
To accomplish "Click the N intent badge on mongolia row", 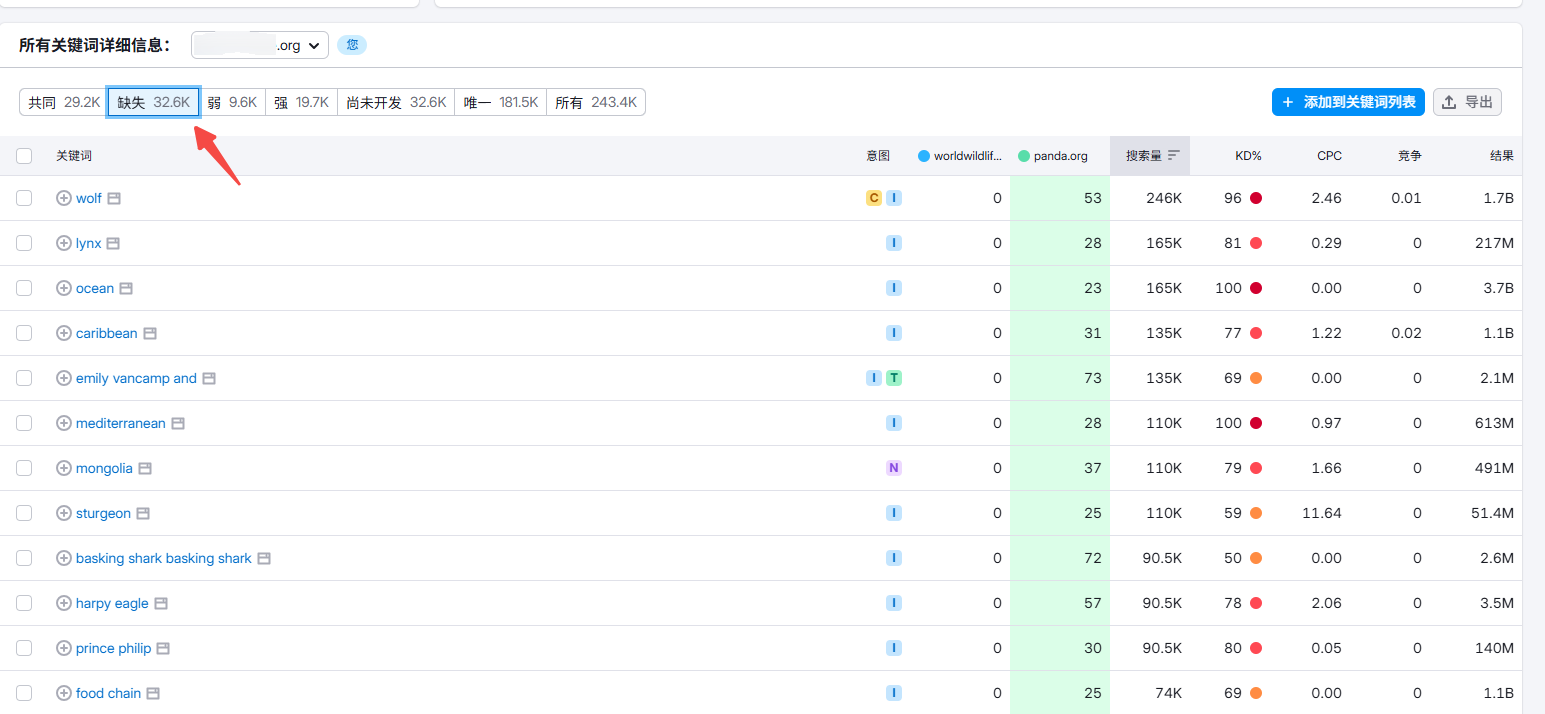I will tap(893, 467).
